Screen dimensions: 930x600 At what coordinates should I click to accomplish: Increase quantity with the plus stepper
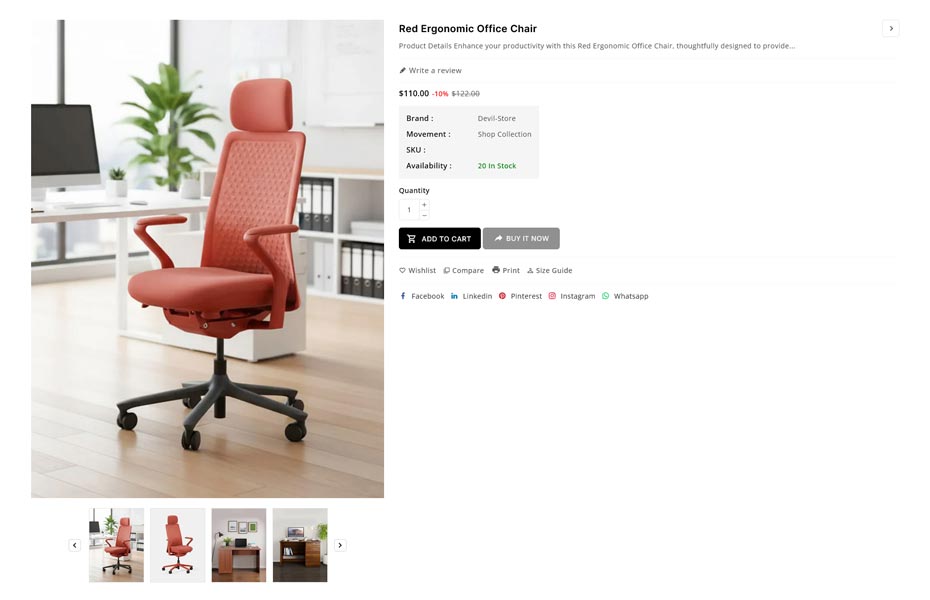(424, 205)
